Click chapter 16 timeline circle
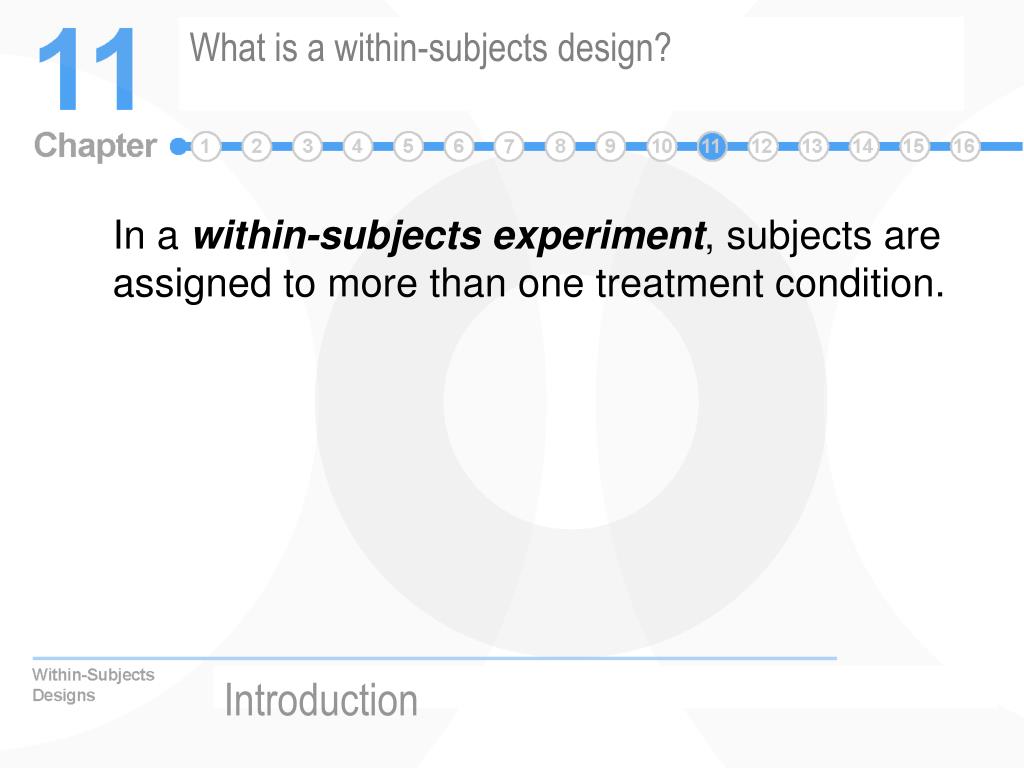This screenshot has width=1024, height=768. pos(965,146)
